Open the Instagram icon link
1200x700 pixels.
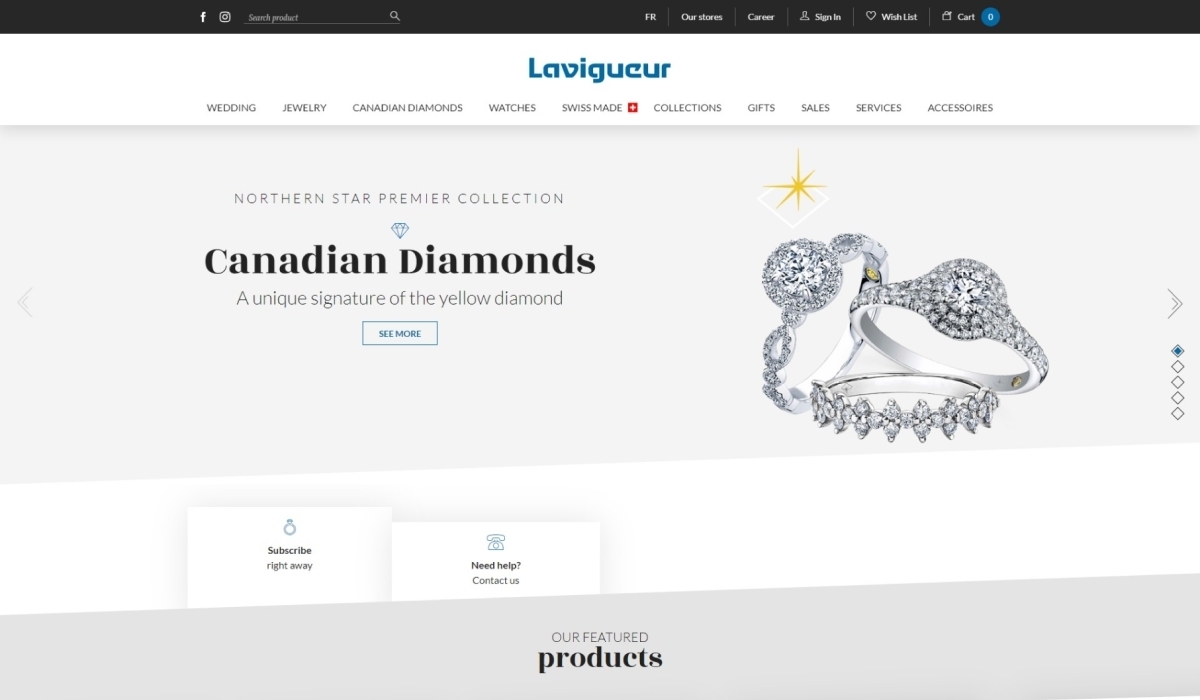tap(225, 17)
